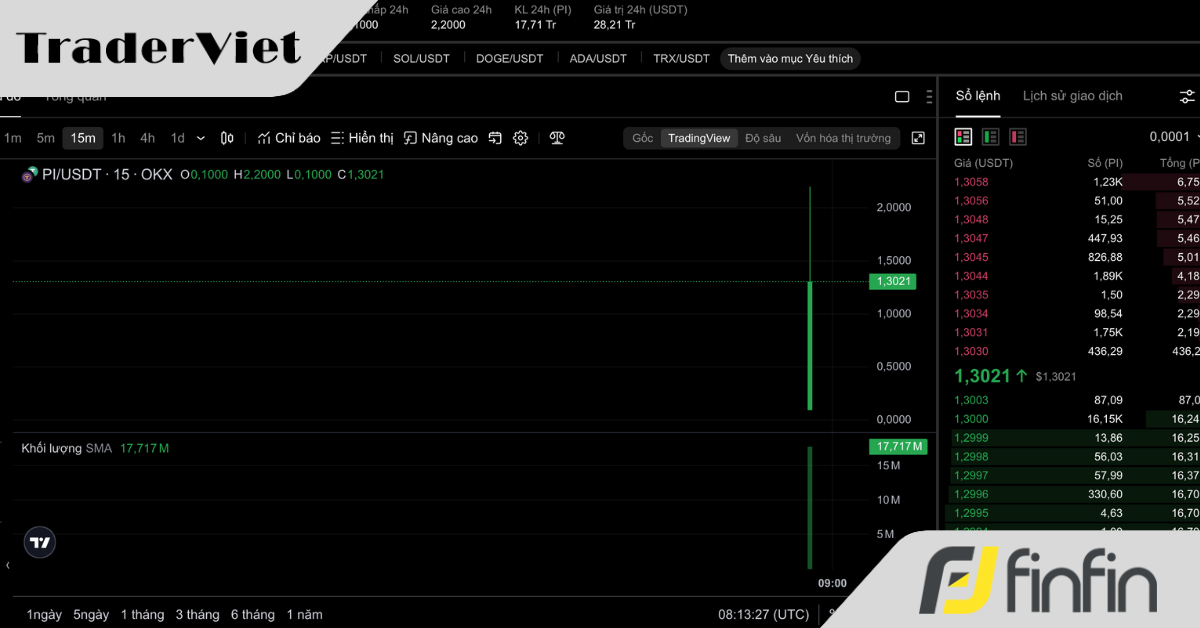Open the 0,0001 price precision dropdown
The image size is (1200, 628).
[x=1172, y=137]
